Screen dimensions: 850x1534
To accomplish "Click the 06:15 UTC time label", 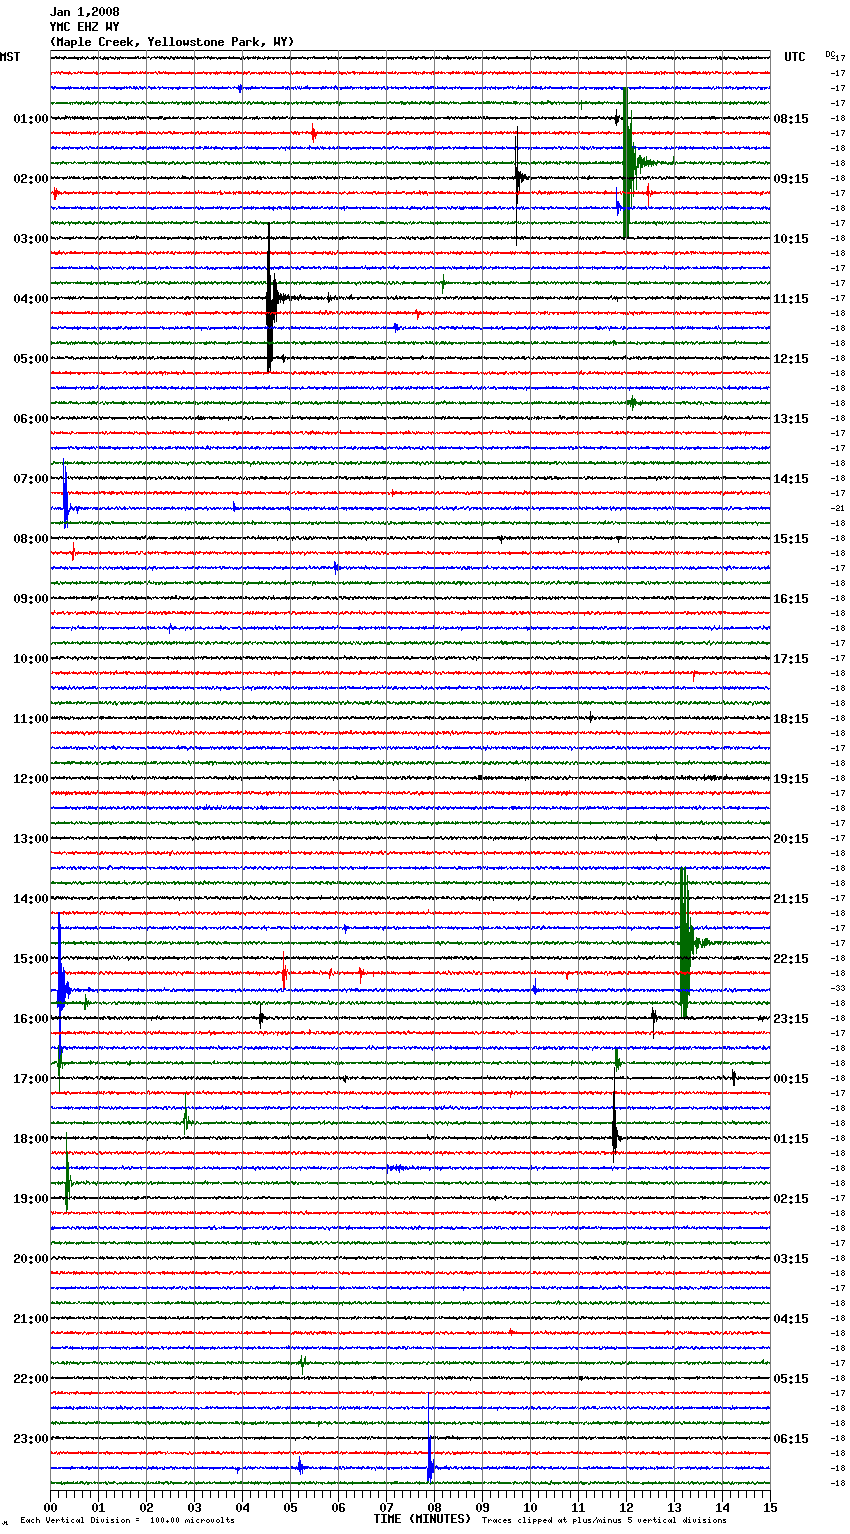I will 791,1439.
